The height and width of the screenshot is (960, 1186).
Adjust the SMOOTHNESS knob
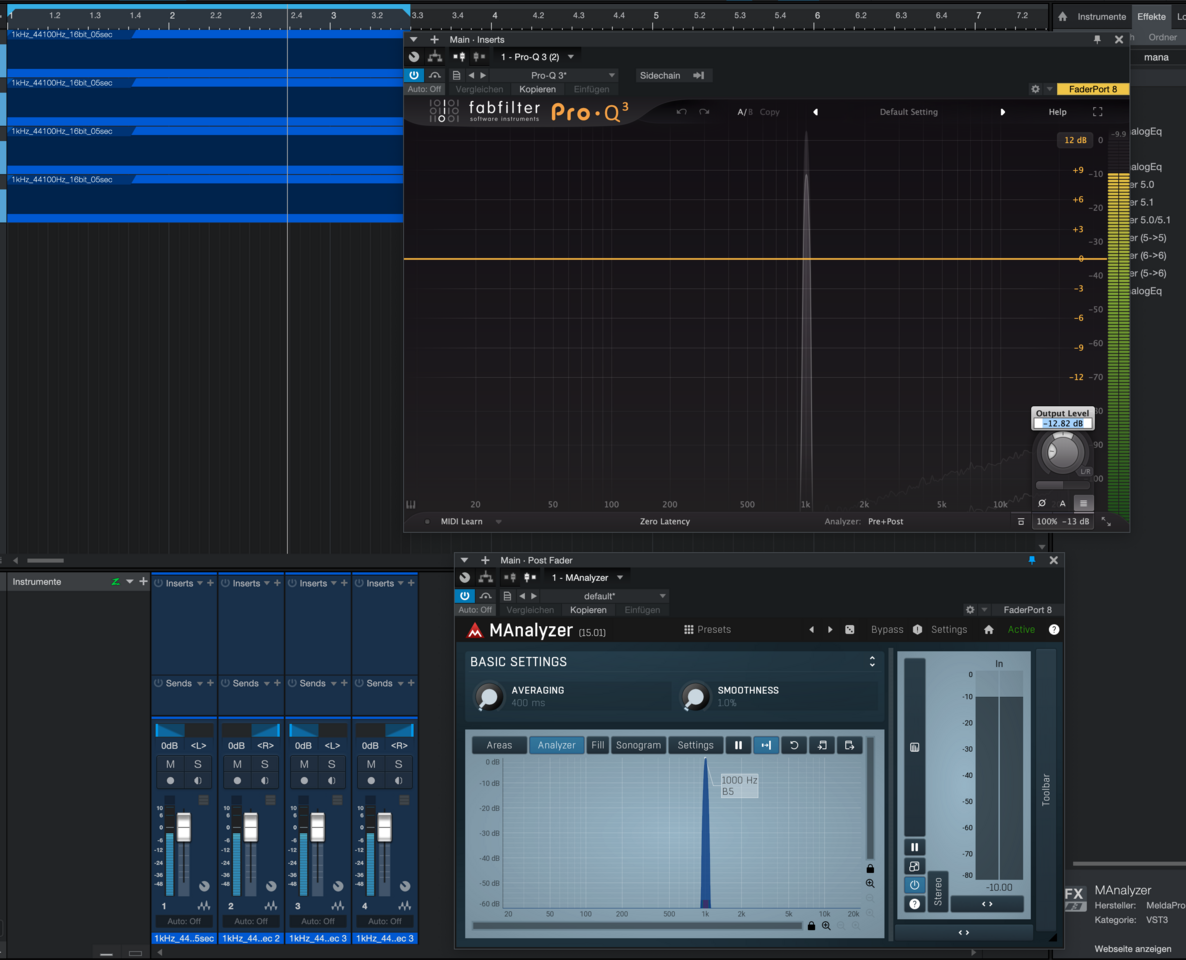pyautogui.click(x=694, y=697)
